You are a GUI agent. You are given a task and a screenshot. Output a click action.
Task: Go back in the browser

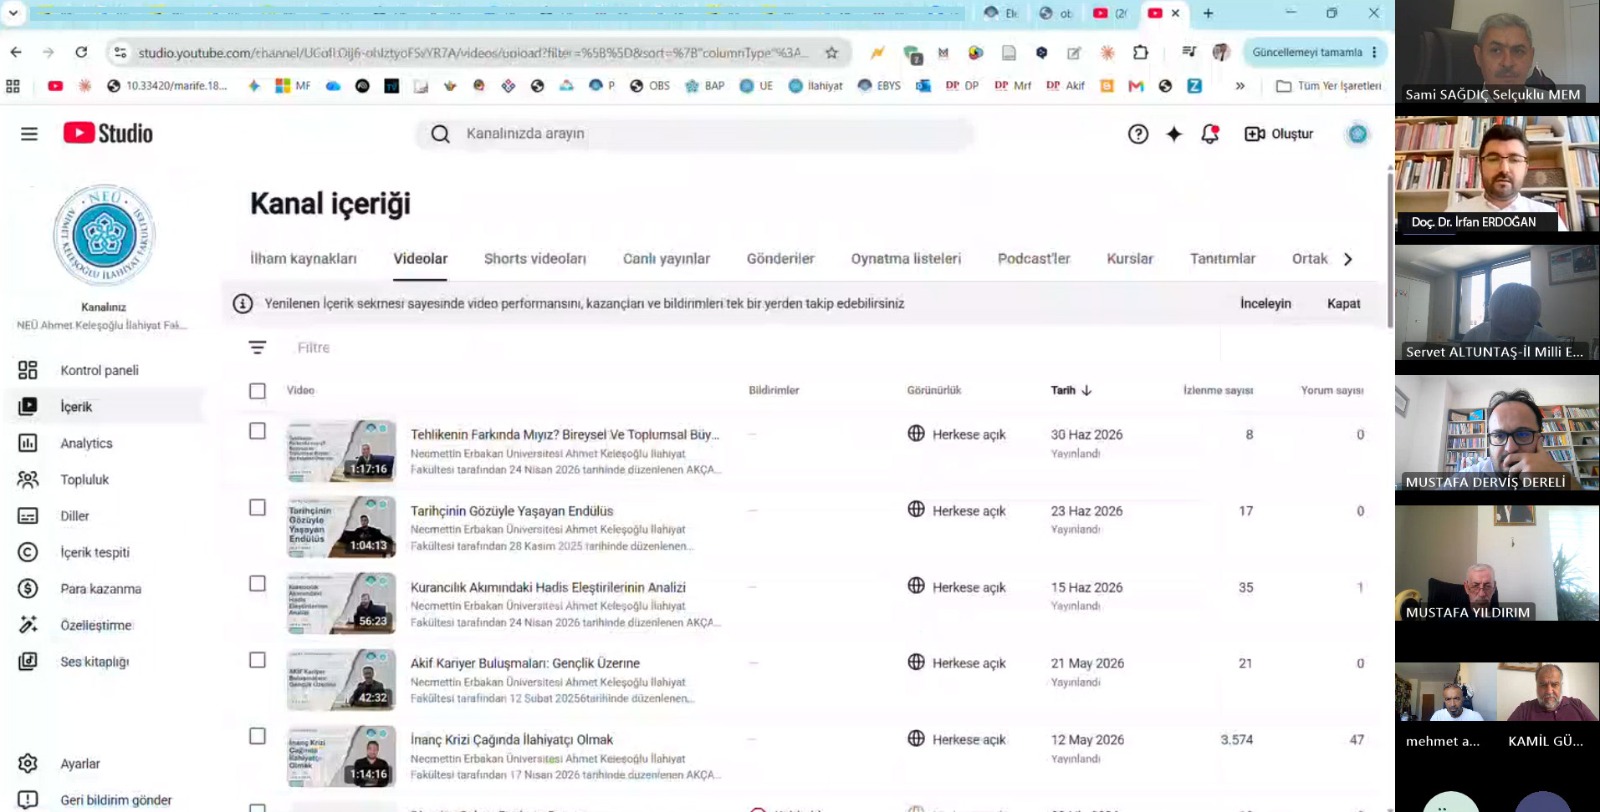16,52
